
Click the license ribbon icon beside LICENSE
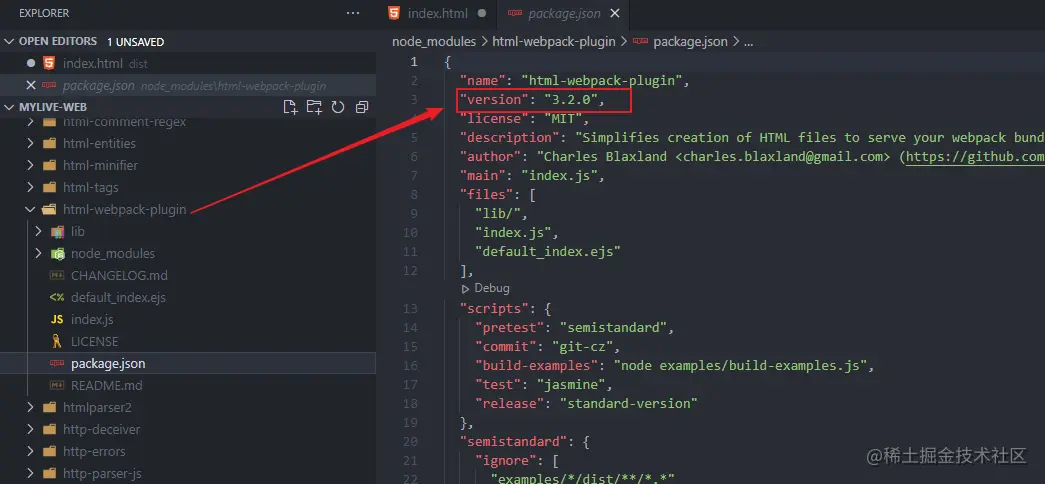(x=57, y=342)
